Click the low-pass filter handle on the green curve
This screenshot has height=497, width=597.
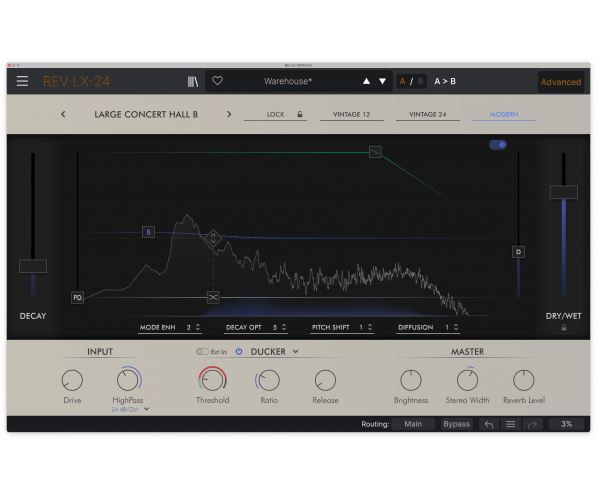tap(375, 152)
